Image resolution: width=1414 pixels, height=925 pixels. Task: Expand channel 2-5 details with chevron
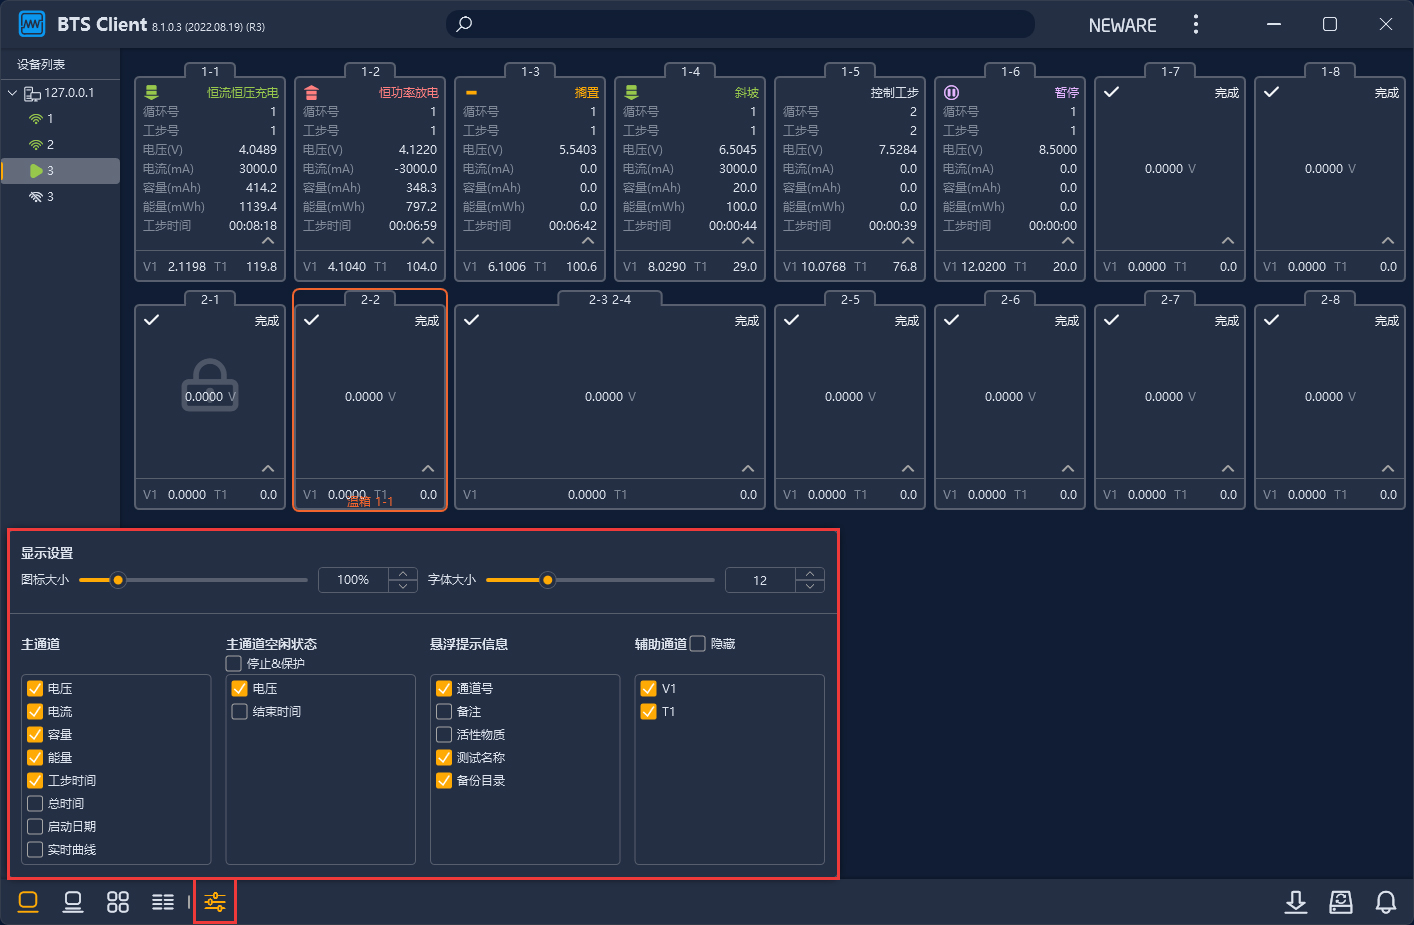pos(908,469)
